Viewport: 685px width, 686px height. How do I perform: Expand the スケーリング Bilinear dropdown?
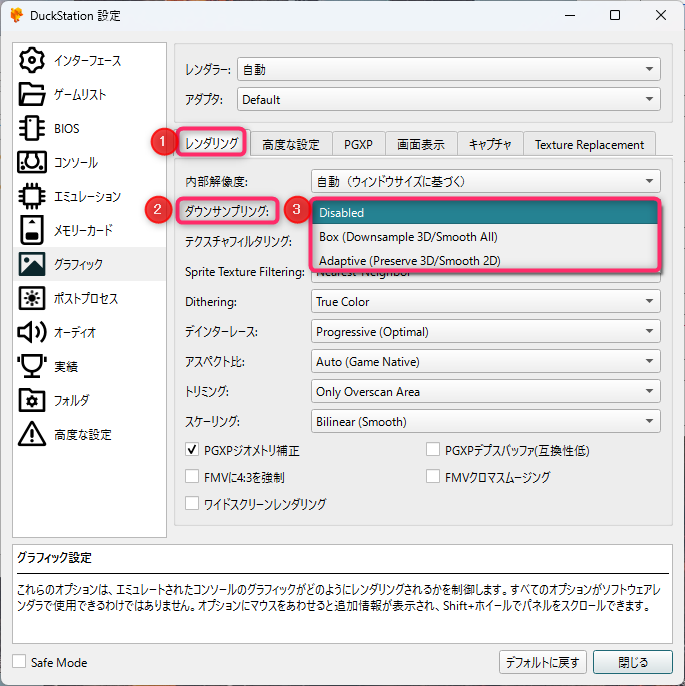point(485,422)
